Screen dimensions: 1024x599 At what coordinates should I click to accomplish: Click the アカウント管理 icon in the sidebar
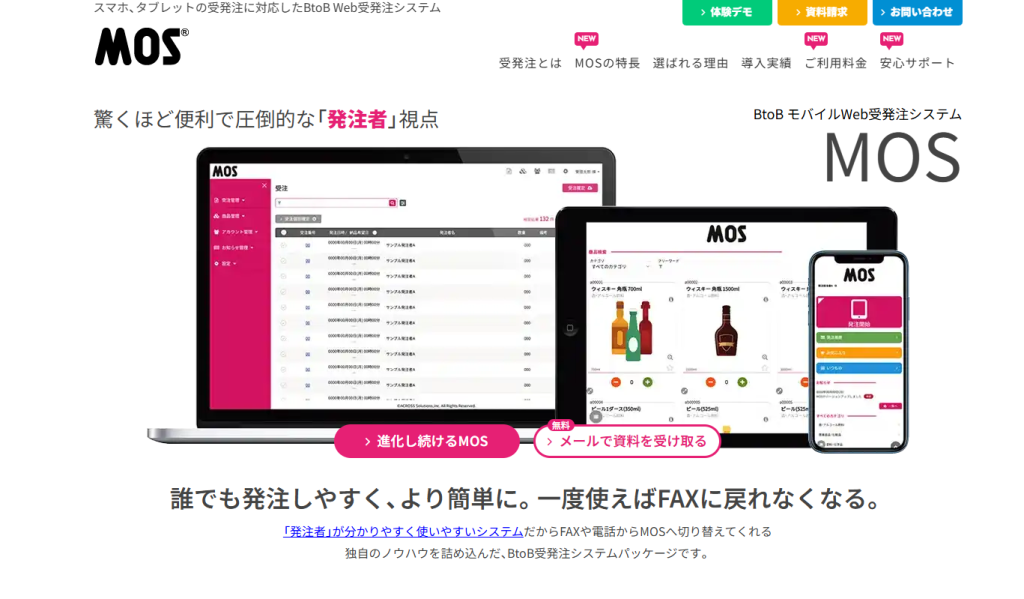coord(215,230)
